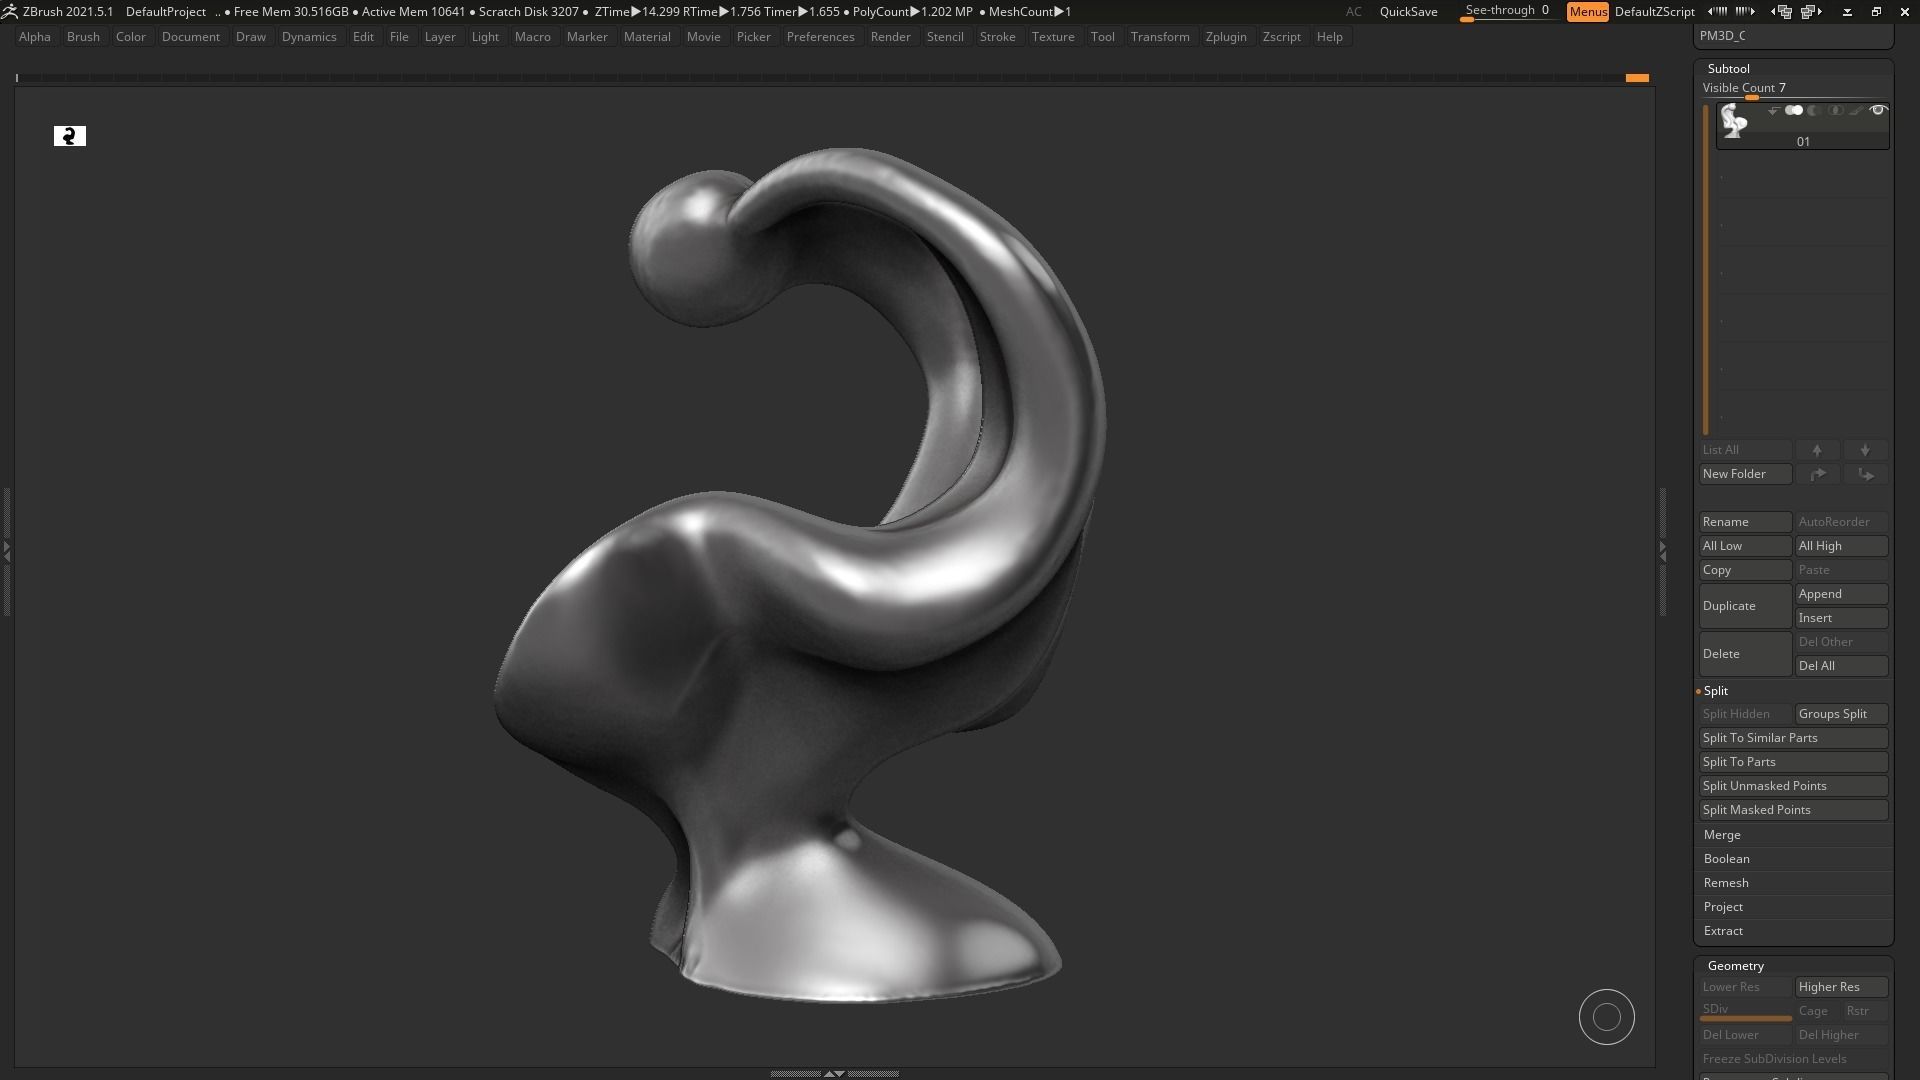Toggle the eye visibility icon on subtool 01

click(1878, 111)
